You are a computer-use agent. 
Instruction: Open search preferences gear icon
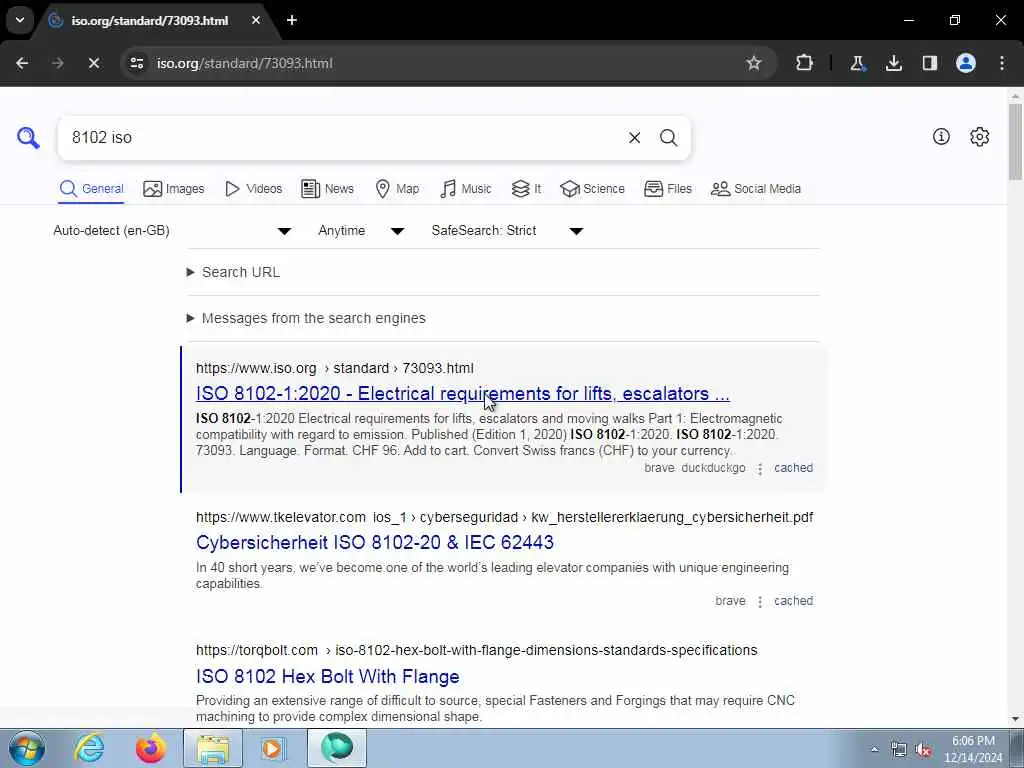(x=980, y=136)
